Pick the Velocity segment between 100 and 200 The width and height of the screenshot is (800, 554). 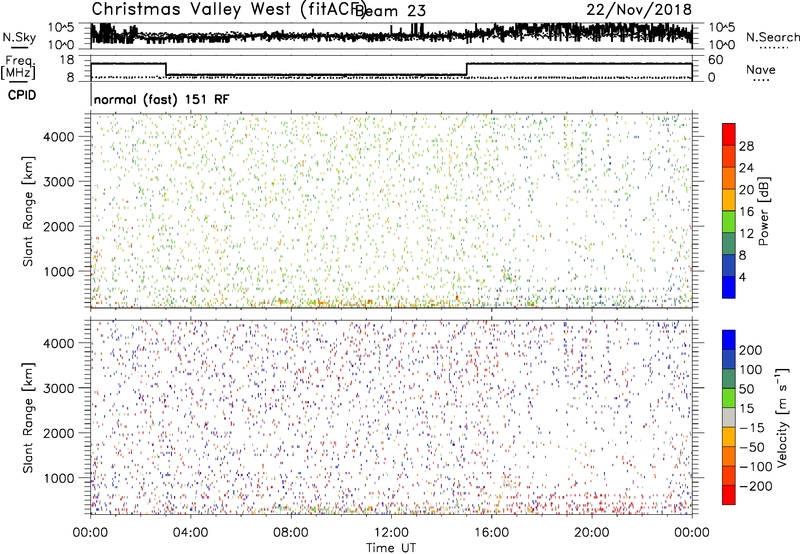point(729,359)
